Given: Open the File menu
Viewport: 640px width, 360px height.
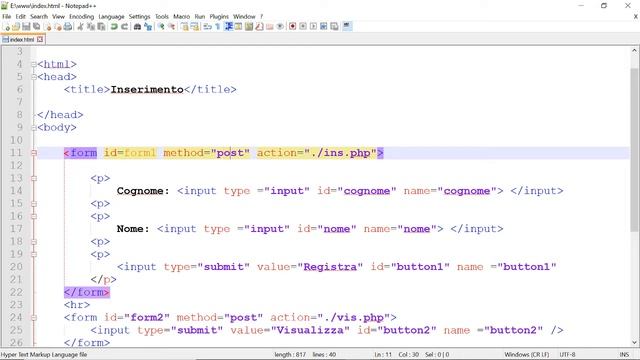Looking at the screenshot, I should pyautogui.click(x=7, y=17).
